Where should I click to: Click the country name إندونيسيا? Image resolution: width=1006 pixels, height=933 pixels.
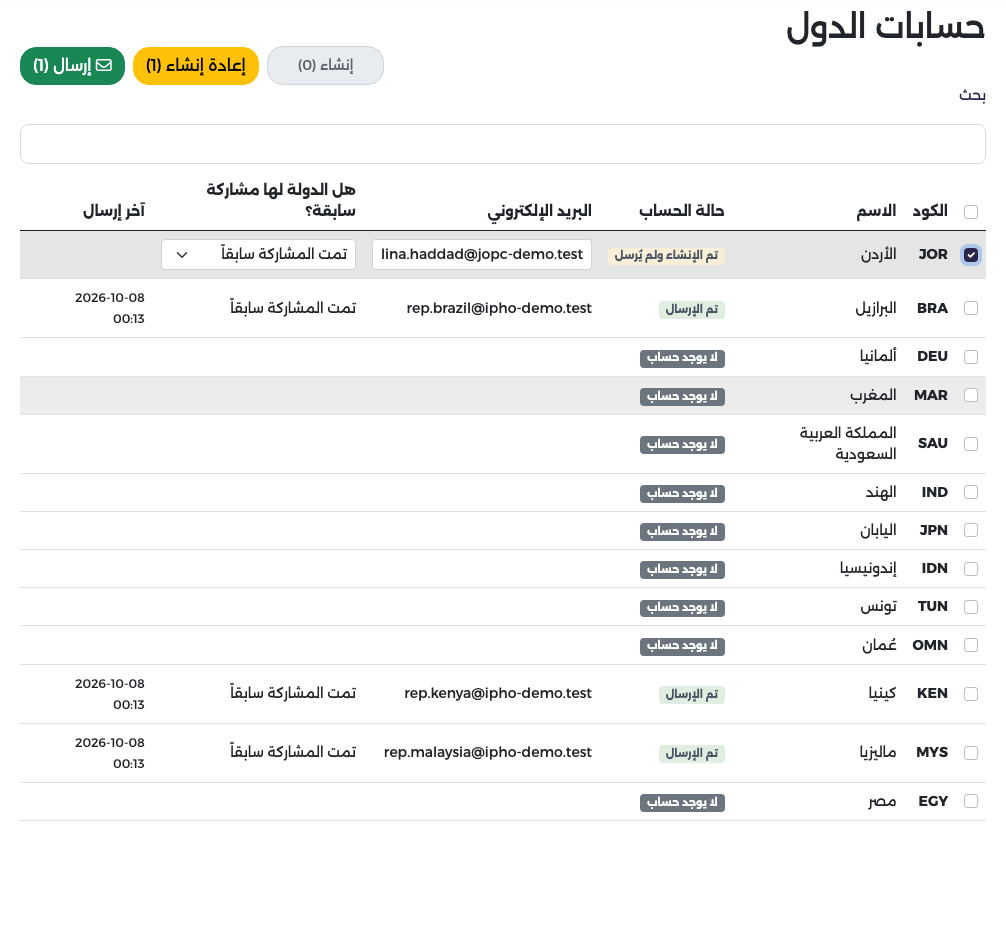(868, 569)
